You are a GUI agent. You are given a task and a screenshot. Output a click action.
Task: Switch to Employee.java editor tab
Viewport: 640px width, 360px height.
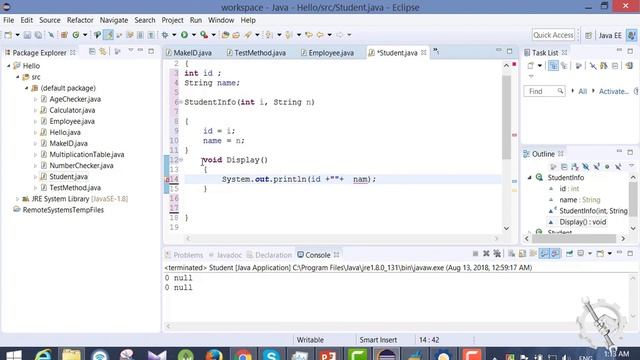coord(327,53)
